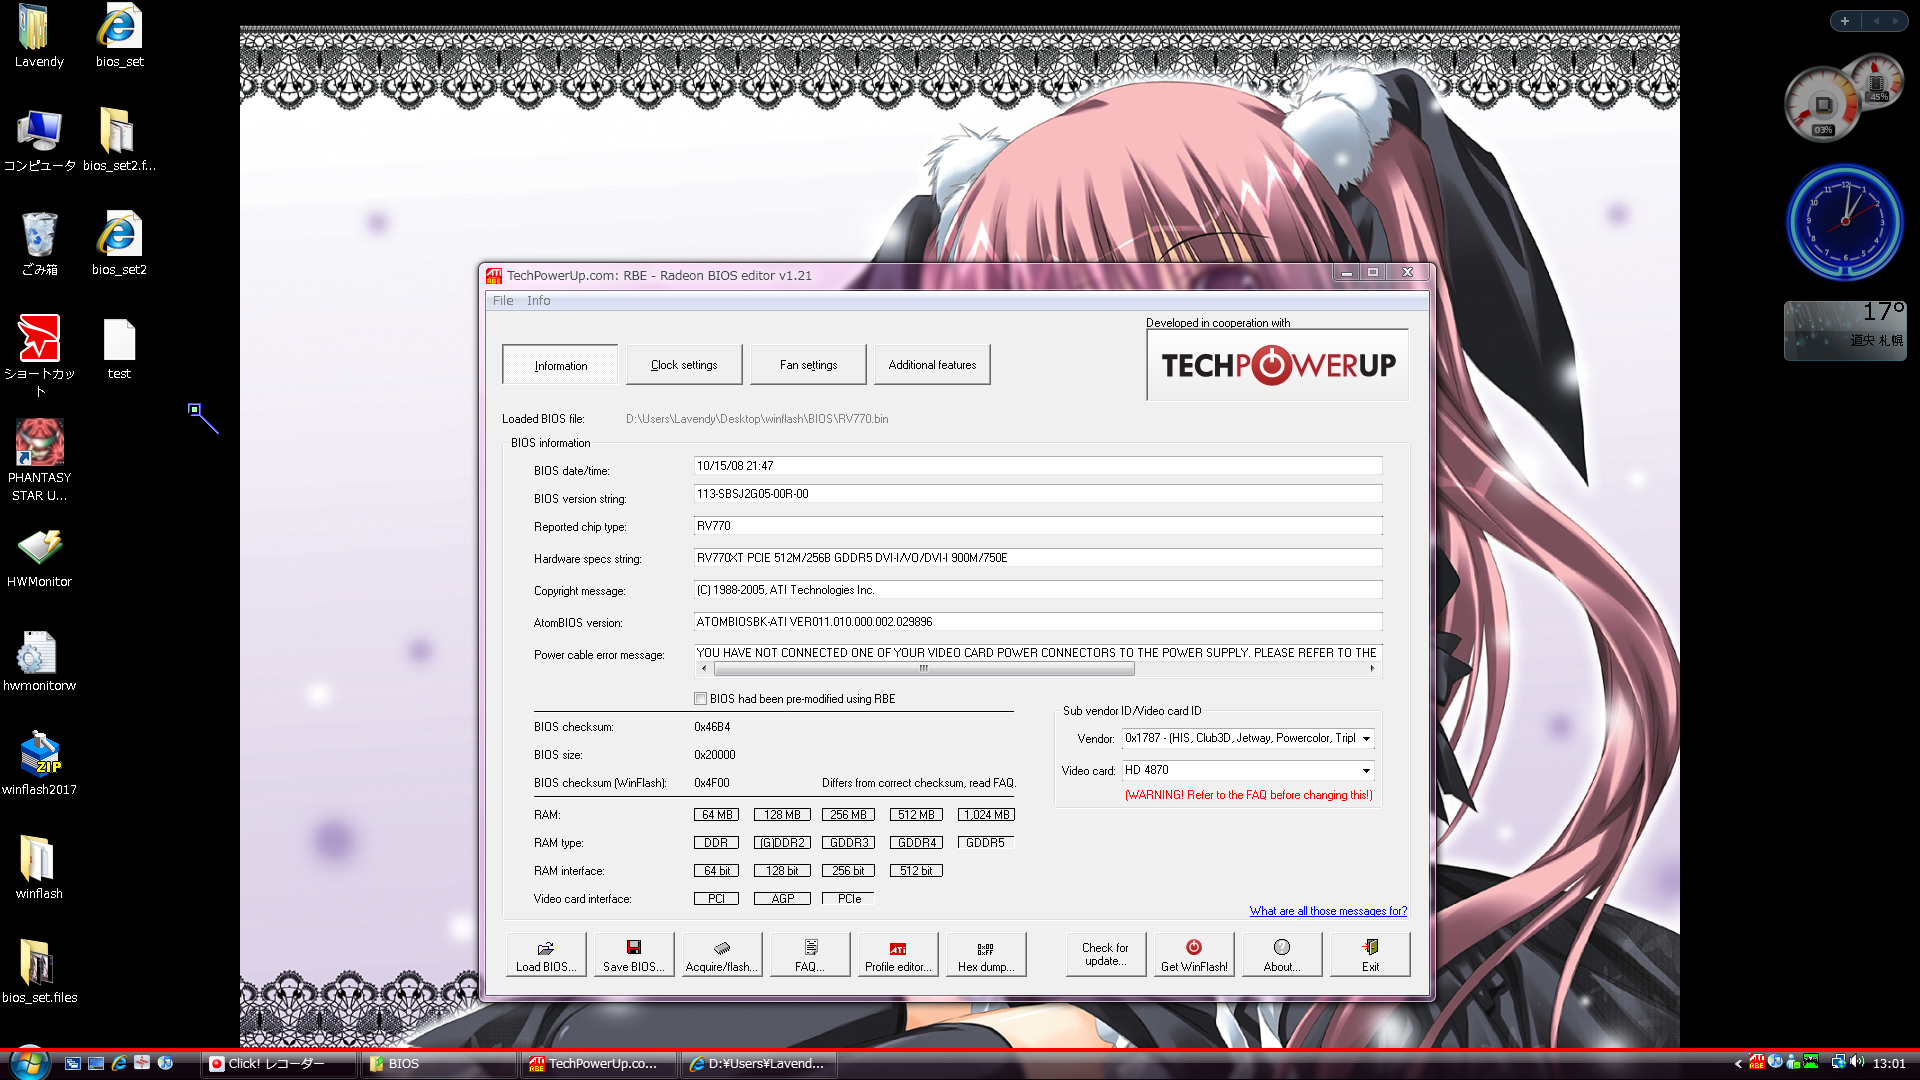This screenshot has height=1080, width=1920.
Task: Expand hidden tray icons arrow
Action: pos(1738,1064)
